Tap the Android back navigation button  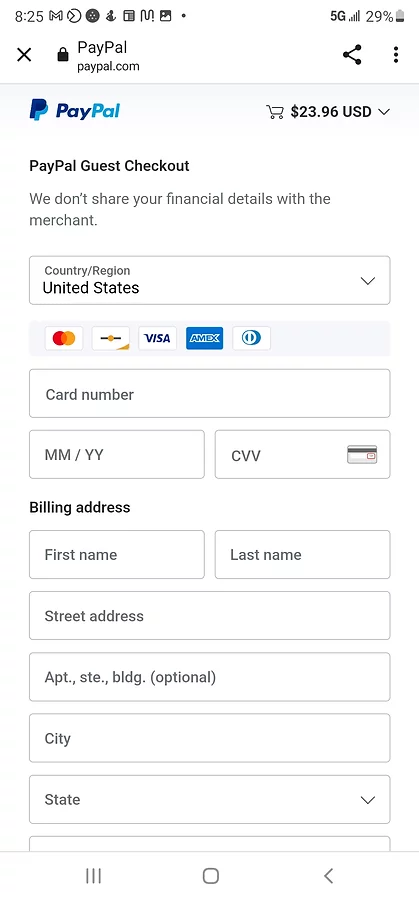click(x=328, y=875)
